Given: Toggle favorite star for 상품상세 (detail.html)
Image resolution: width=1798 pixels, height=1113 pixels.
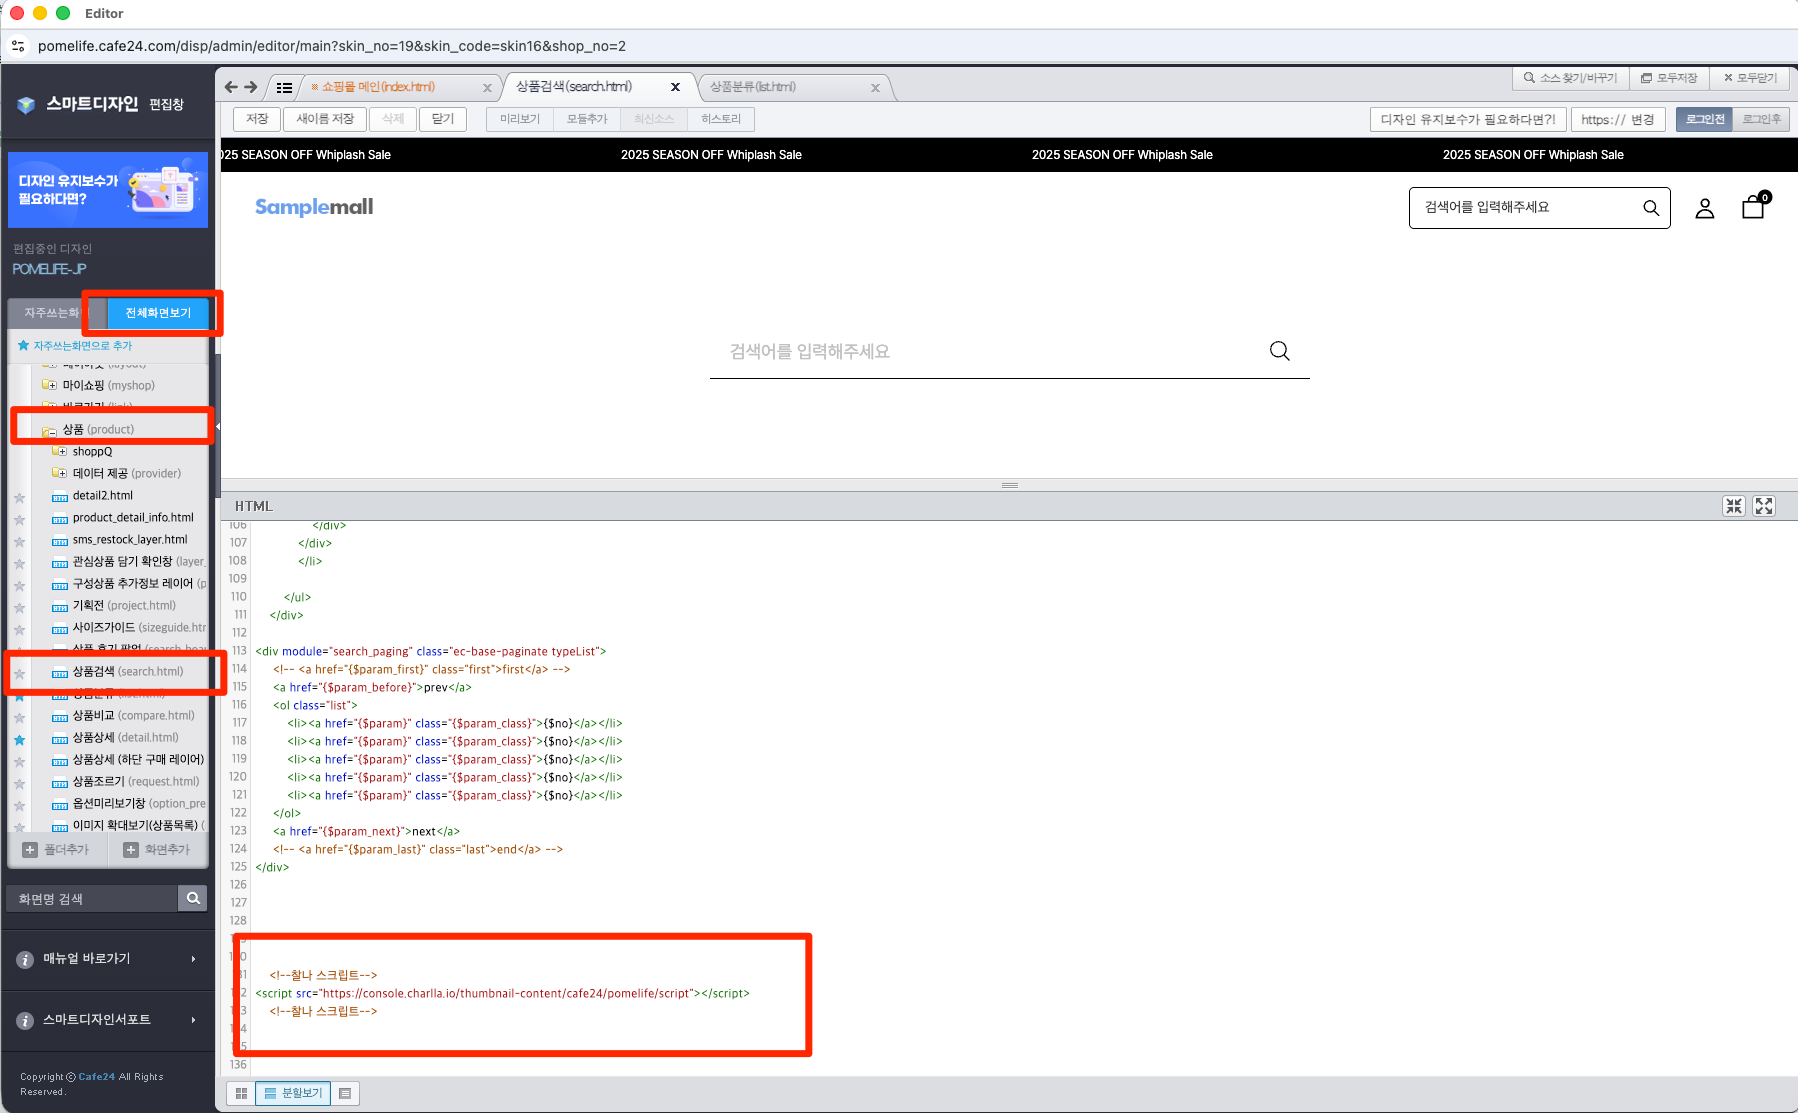Looking at the screenshot, I should [19, 740].
